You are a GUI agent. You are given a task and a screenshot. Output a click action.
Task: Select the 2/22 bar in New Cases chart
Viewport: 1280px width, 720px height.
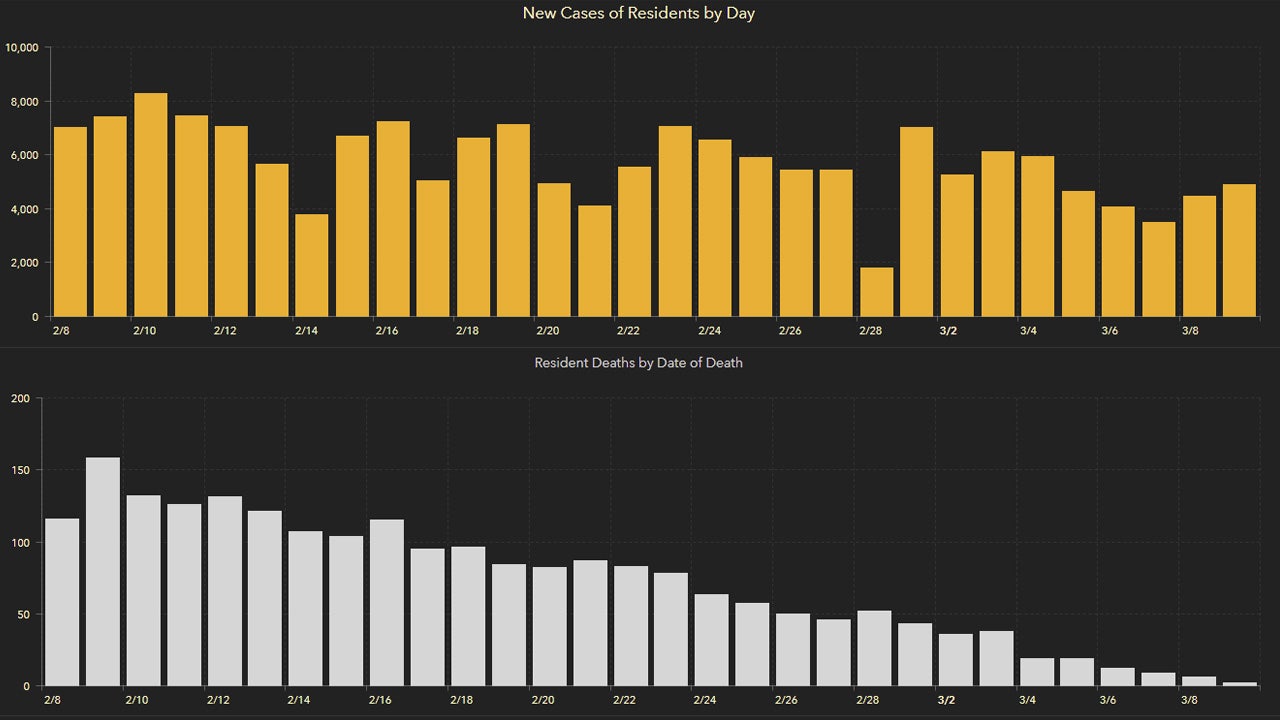(635, 241)
